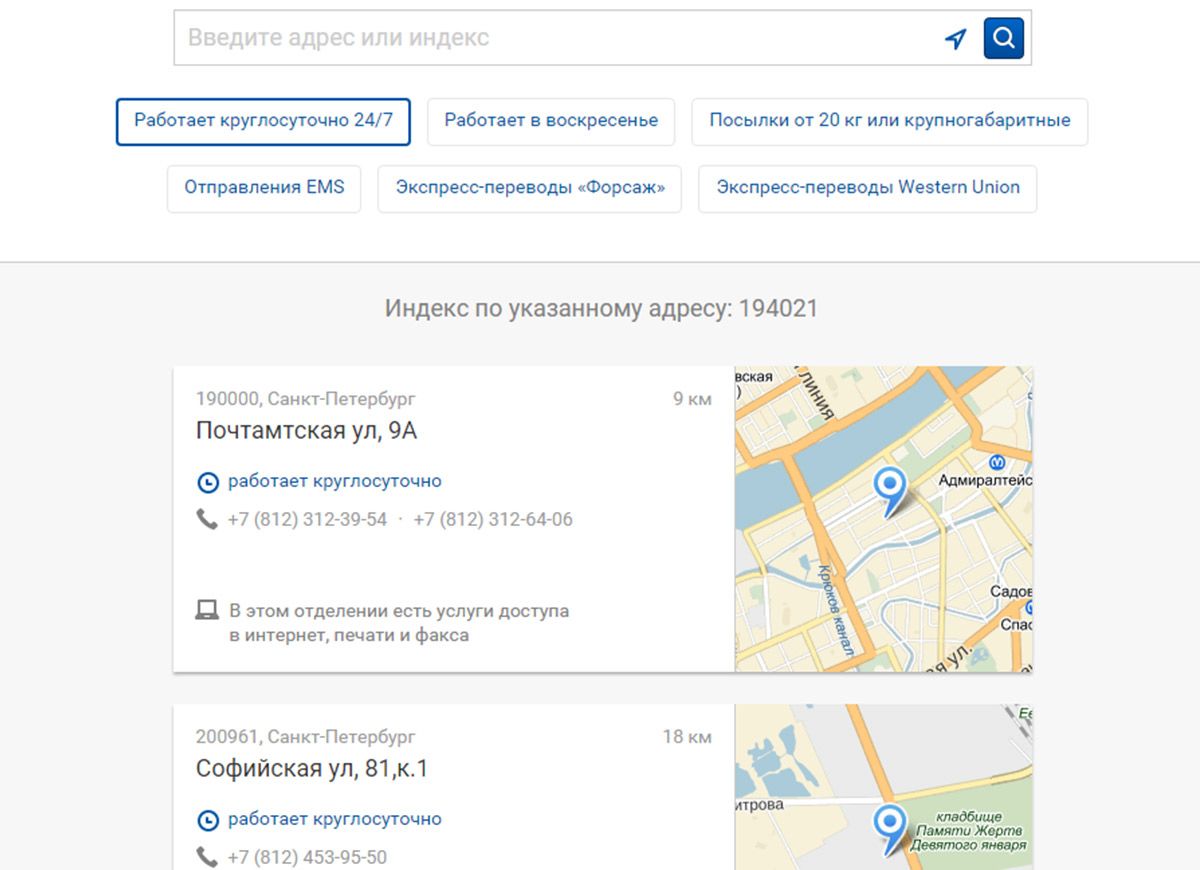
Task: Click the index result heading 194021
Action: point(601,308)
